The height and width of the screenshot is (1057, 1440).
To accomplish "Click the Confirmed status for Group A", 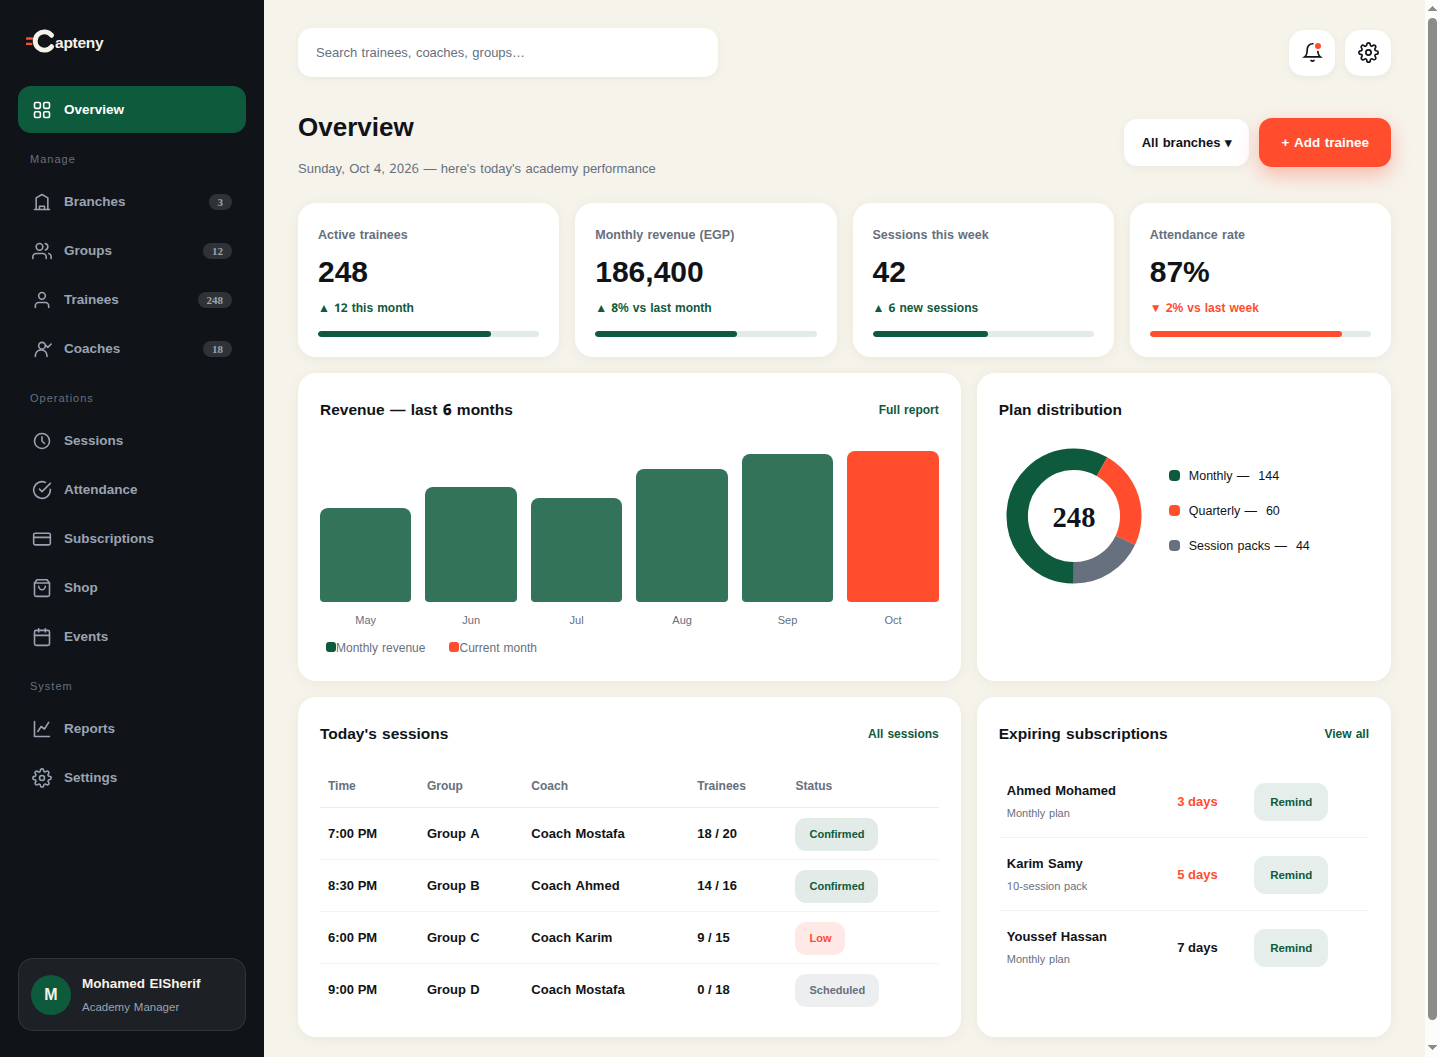I will point(837,834).
